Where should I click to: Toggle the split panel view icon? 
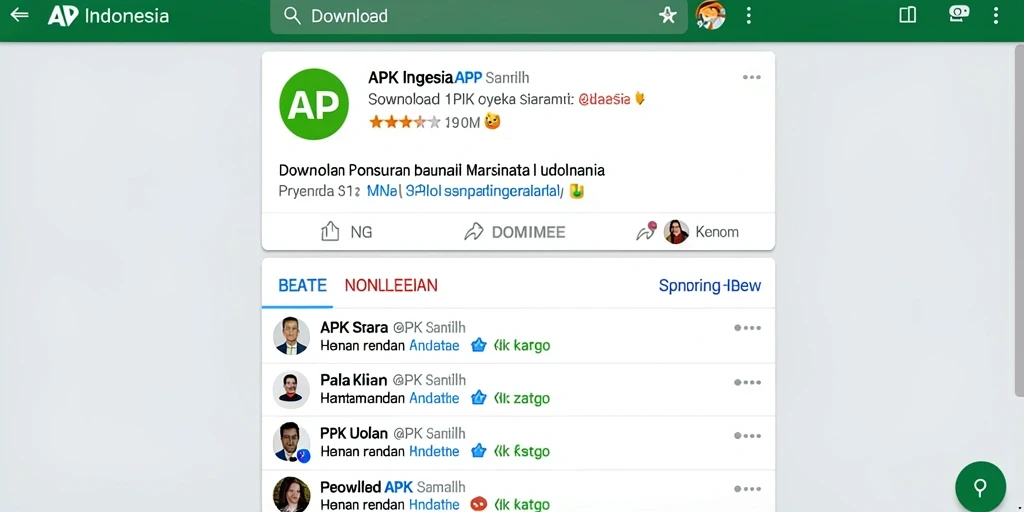[908, 15]
